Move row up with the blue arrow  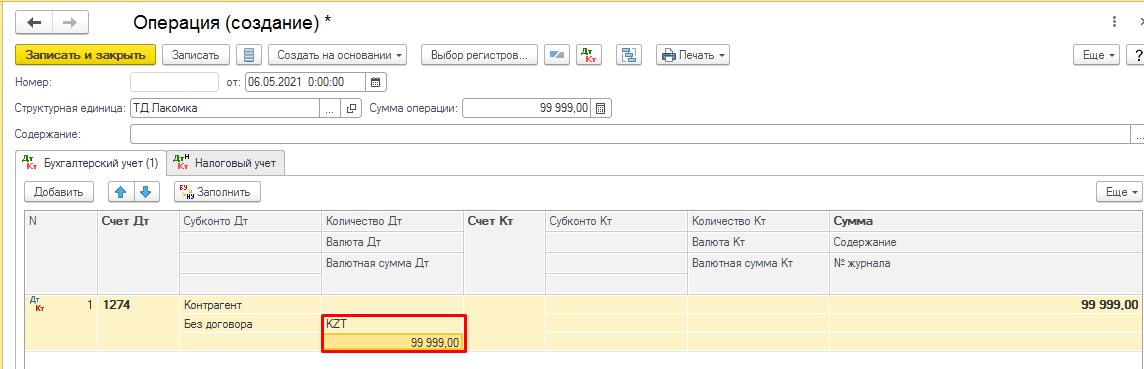[121, 192]
